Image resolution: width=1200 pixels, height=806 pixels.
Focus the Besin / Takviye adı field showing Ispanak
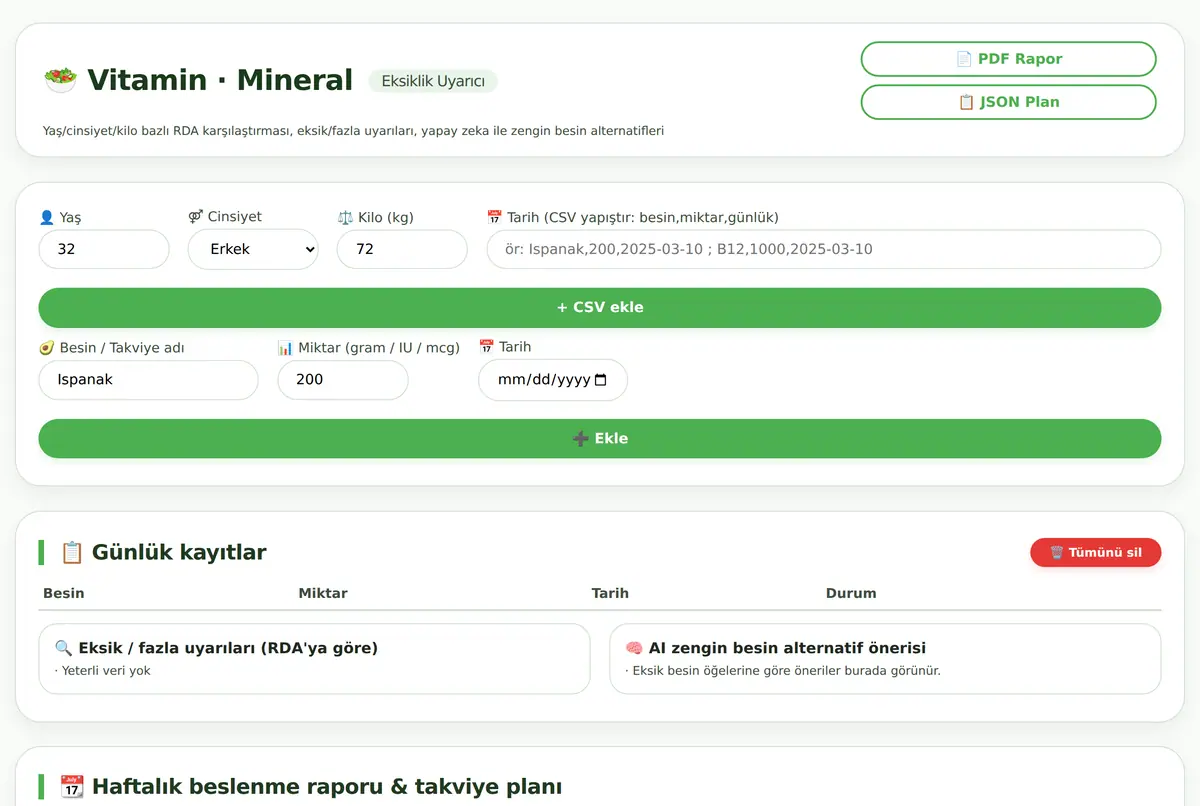(x=149, y=380)
